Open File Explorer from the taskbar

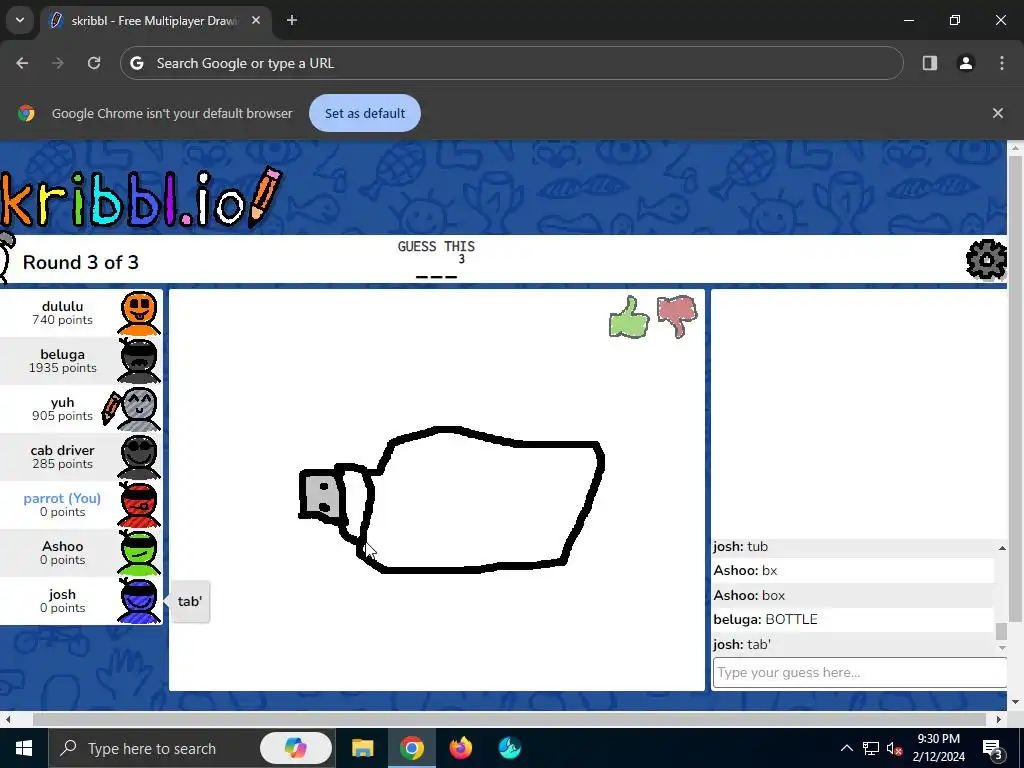pos(362,748)
